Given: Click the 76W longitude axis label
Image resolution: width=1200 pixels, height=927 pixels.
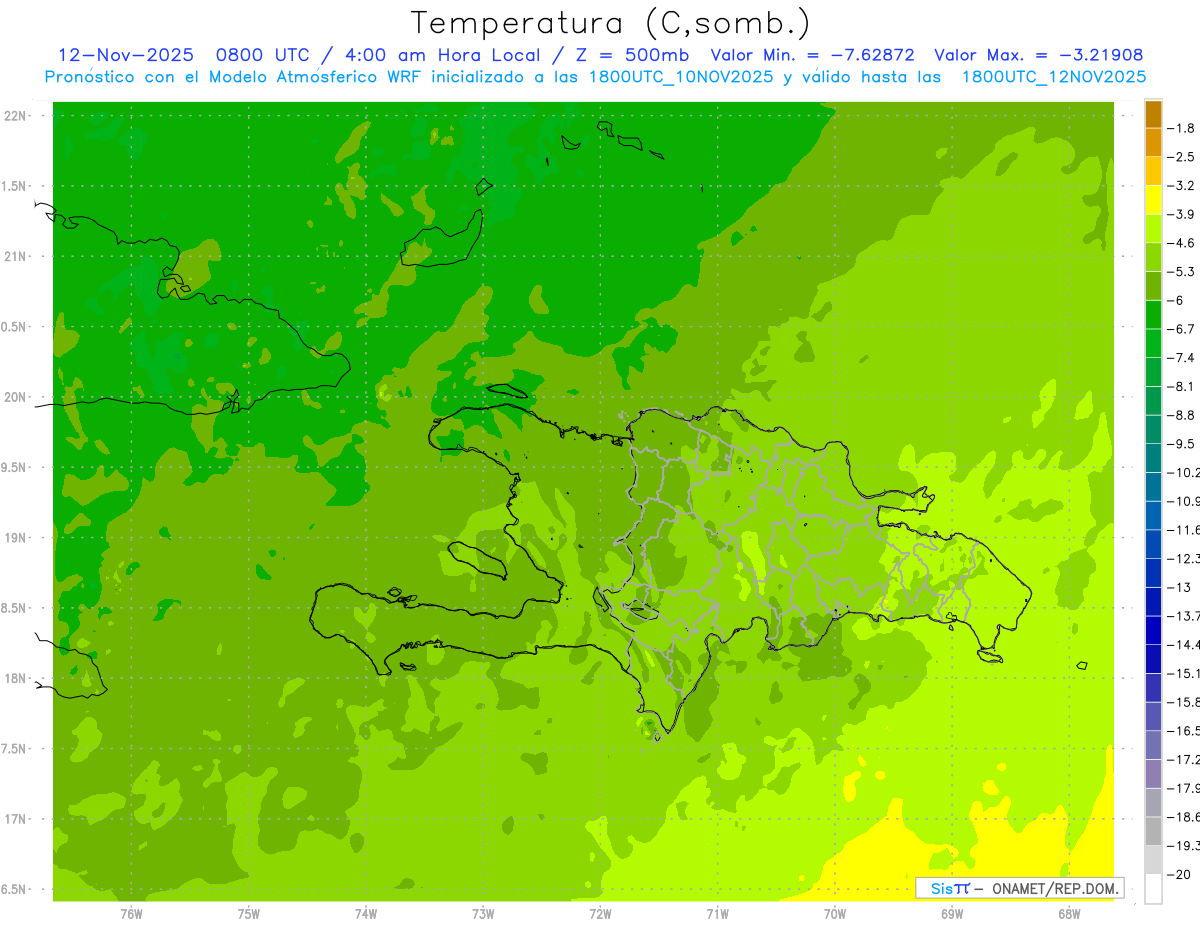Looking at the screenshot, I should coord(131,913).
